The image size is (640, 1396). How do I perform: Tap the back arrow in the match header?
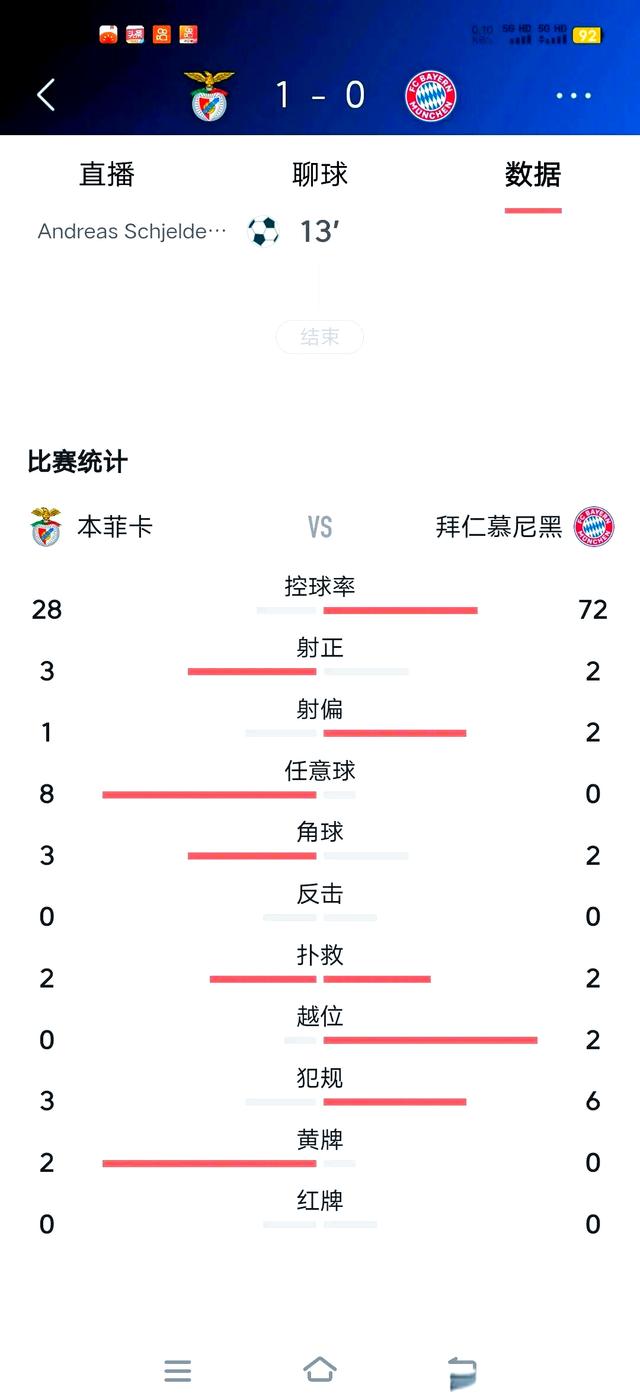[x=44, y=95]
